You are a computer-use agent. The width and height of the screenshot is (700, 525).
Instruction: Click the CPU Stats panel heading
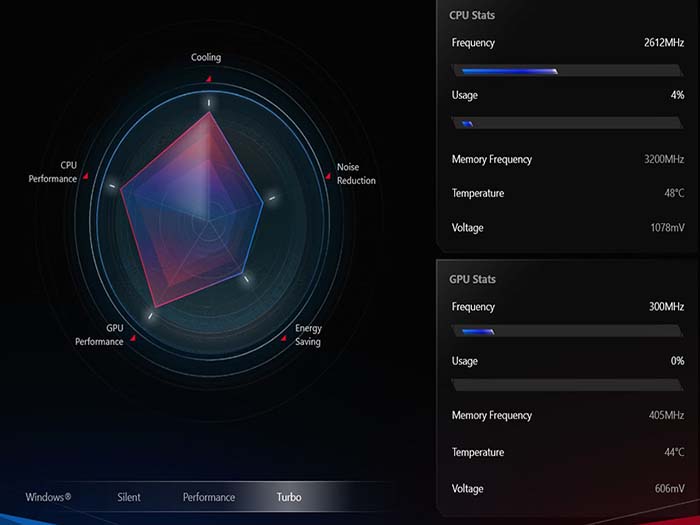pyautogui.click(x=472, y=15)
